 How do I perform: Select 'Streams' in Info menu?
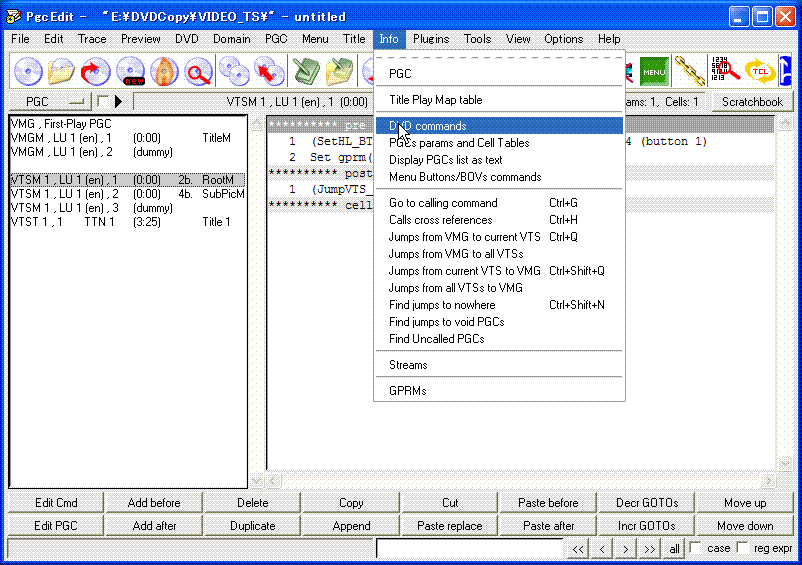[x=499, y=365]
